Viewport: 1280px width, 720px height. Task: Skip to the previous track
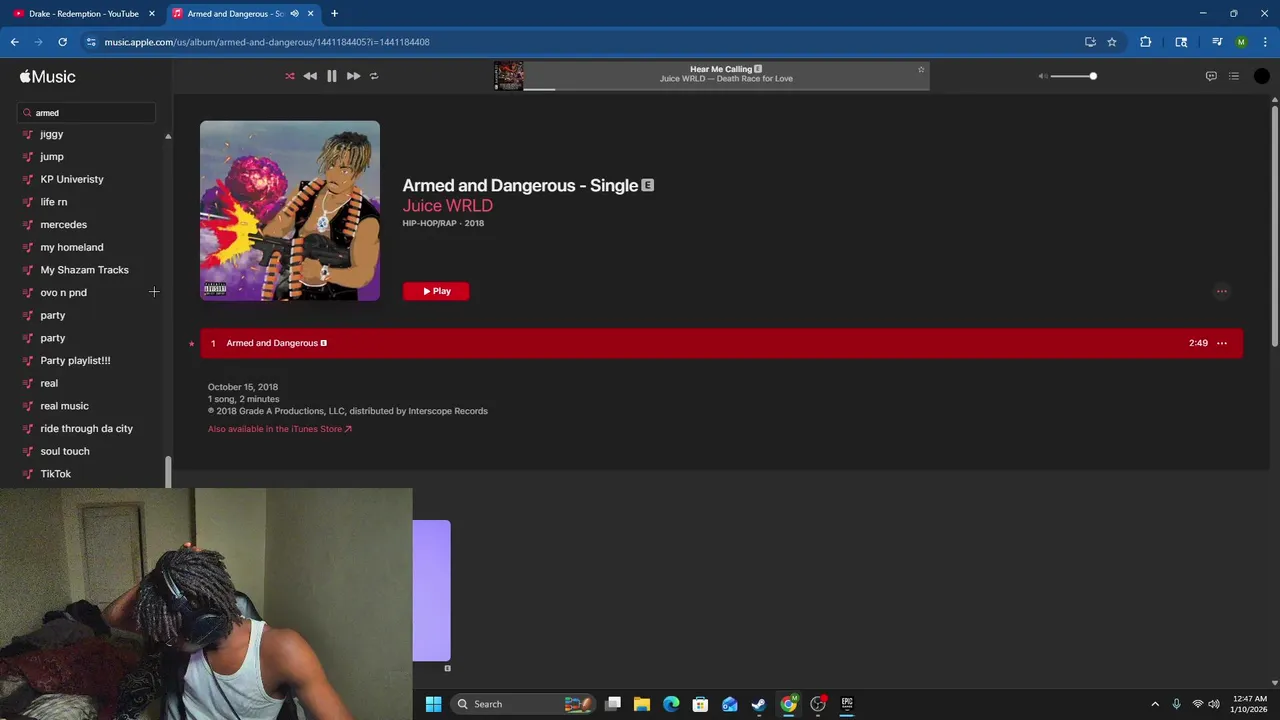(310, 76)
